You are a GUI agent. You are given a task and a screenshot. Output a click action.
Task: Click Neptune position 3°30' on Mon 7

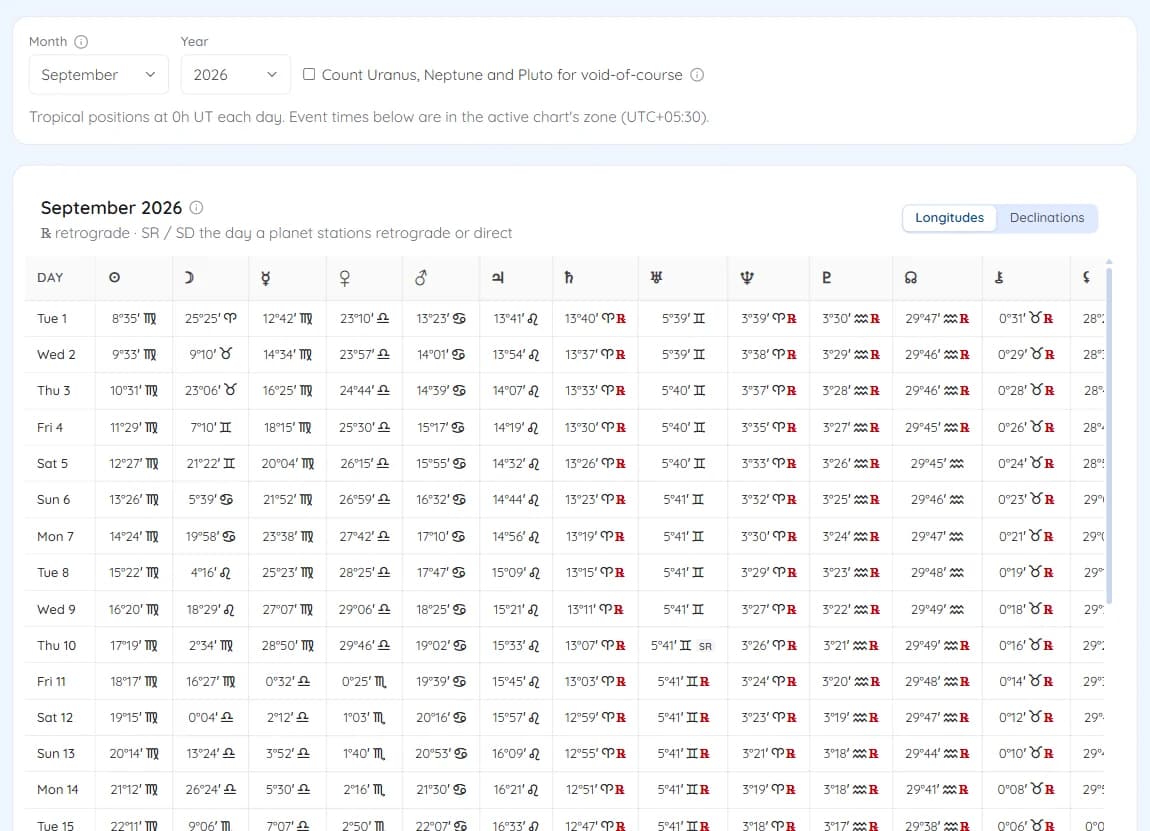[x=769, y=536]
